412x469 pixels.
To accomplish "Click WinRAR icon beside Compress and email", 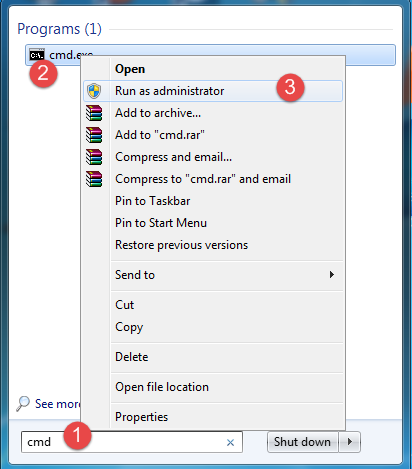I will point(94,157).
